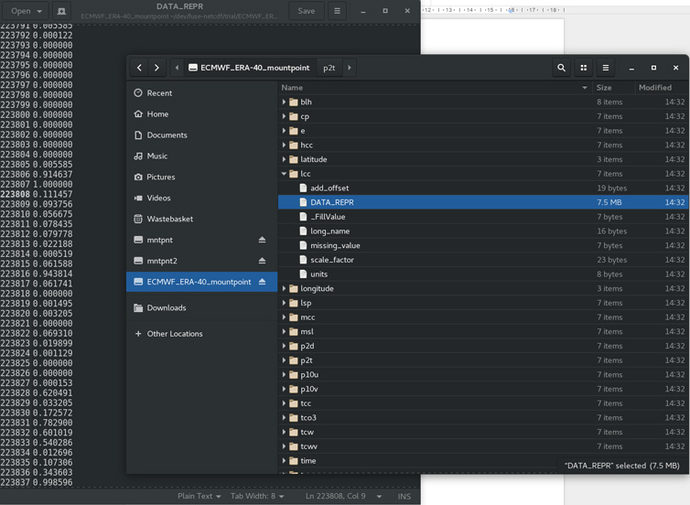
Task: Select the scale_factor file
Action: click(x=483, y=260)
